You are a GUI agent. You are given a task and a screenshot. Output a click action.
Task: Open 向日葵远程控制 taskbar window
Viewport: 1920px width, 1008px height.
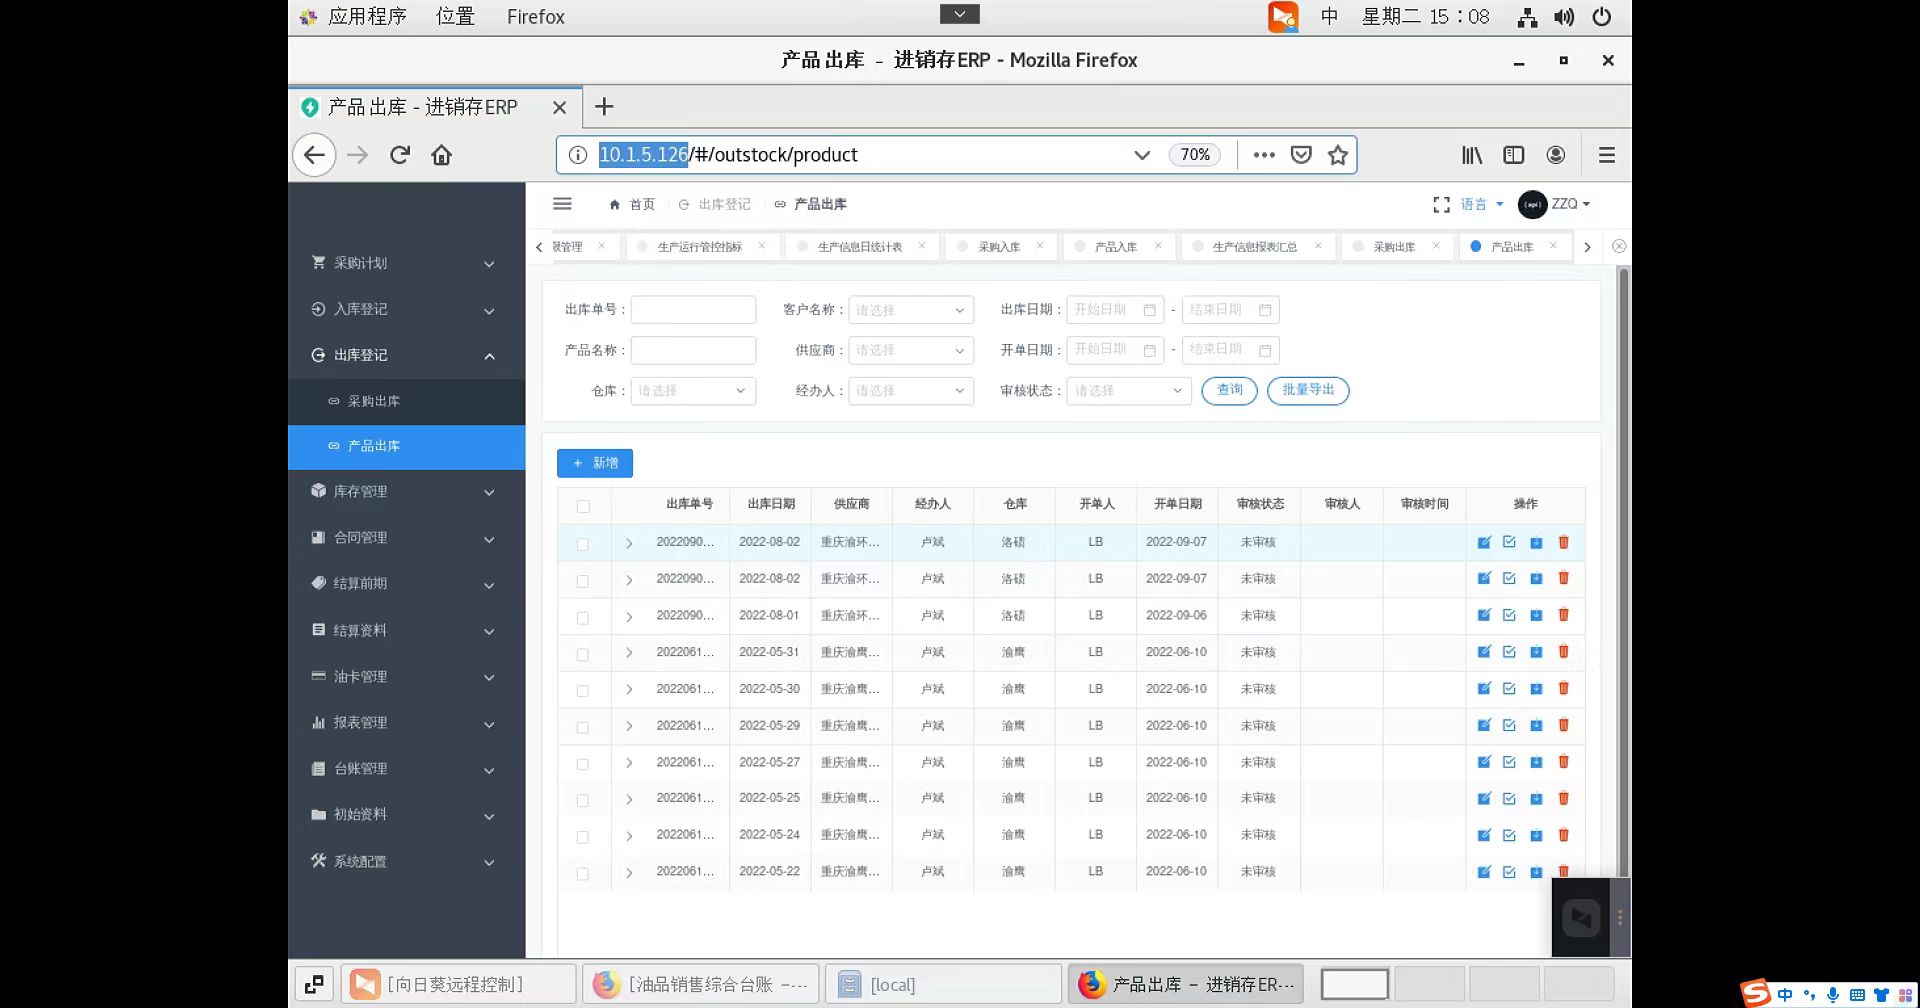(x=459, y=984)
